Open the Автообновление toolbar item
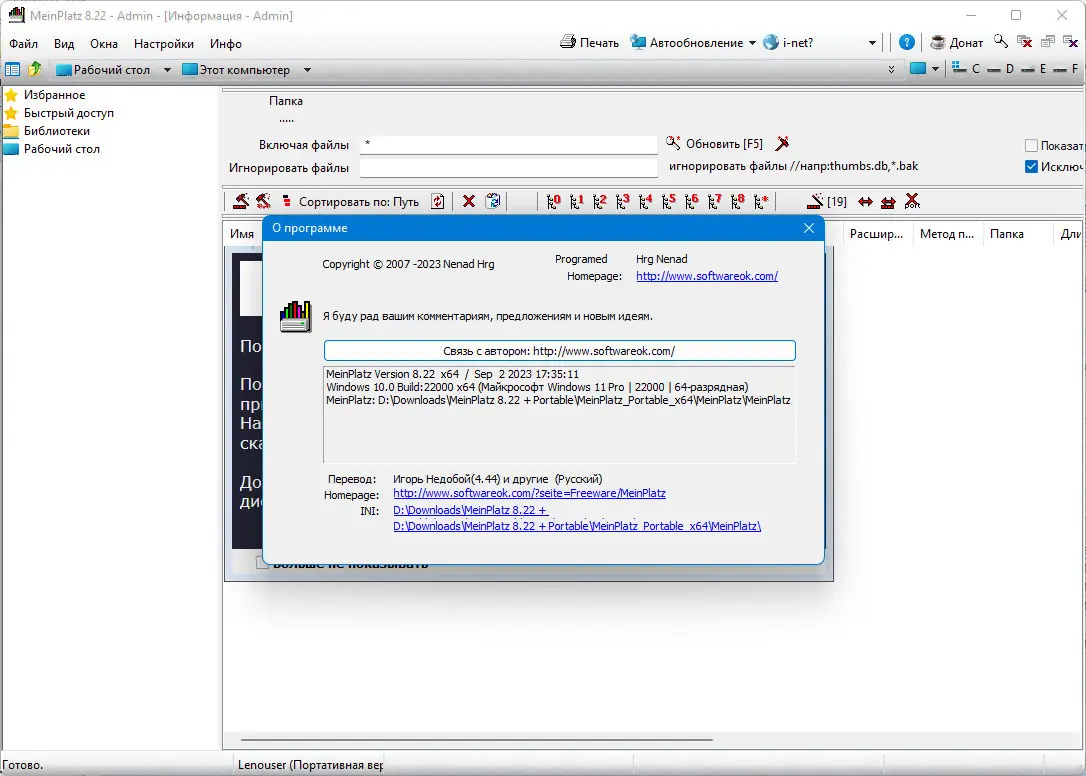The image size is (1086, 776). tap(687, 42)
